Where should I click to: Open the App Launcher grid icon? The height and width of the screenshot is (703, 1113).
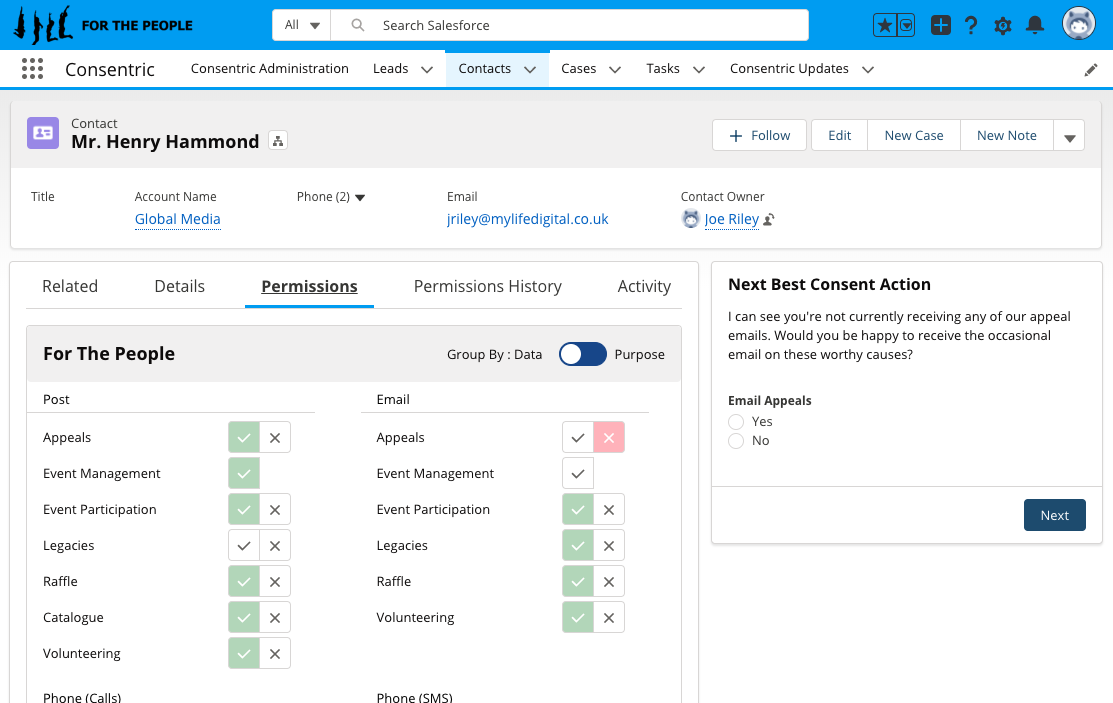click(32, 69)
